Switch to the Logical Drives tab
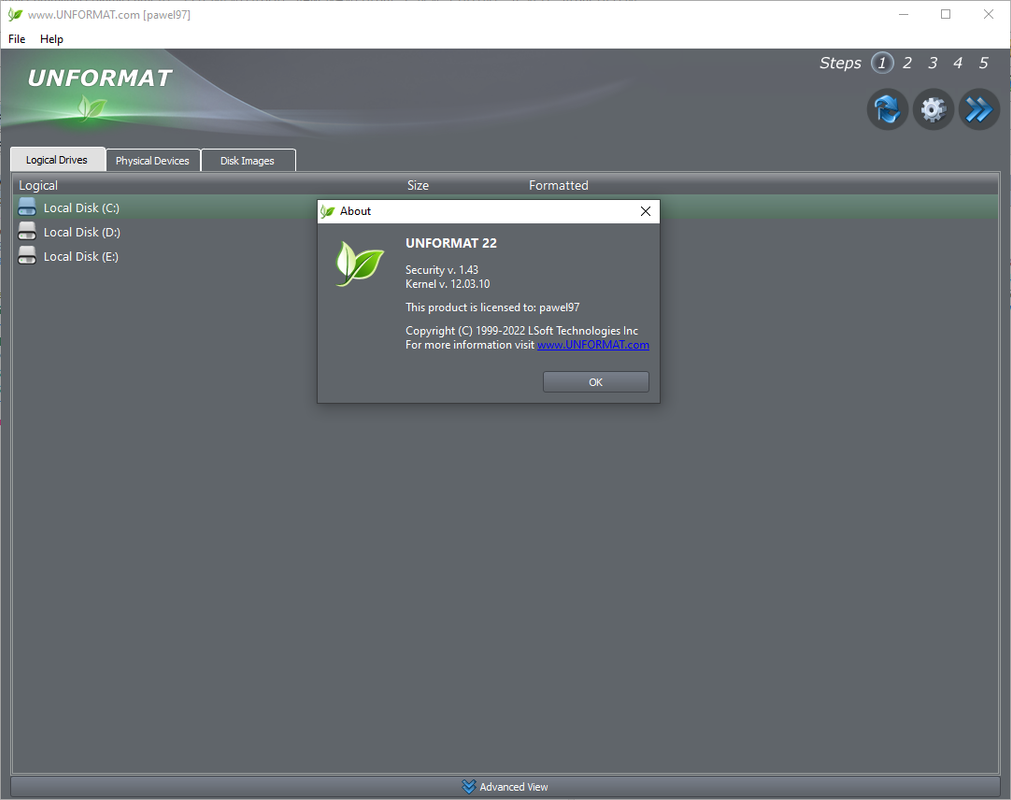Image resolution: width=1011 pixels, height=800 pixels. point(57,160)
